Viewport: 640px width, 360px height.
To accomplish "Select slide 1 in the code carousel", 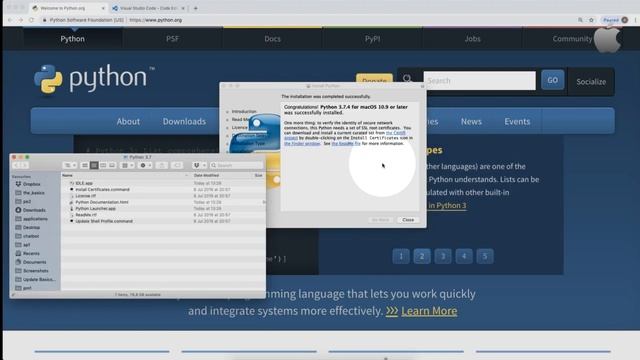I will tap(401, 256).
